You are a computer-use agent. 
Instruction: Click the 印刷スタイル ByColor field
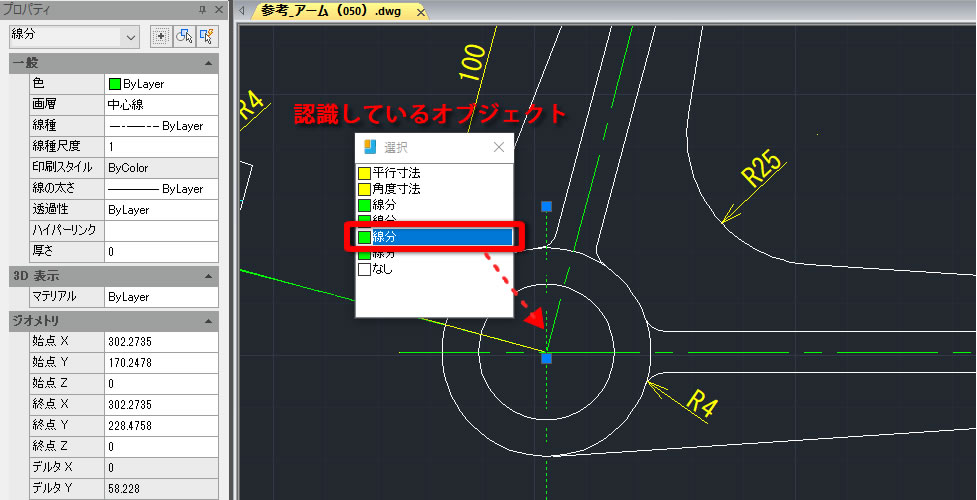click(161, 168)
